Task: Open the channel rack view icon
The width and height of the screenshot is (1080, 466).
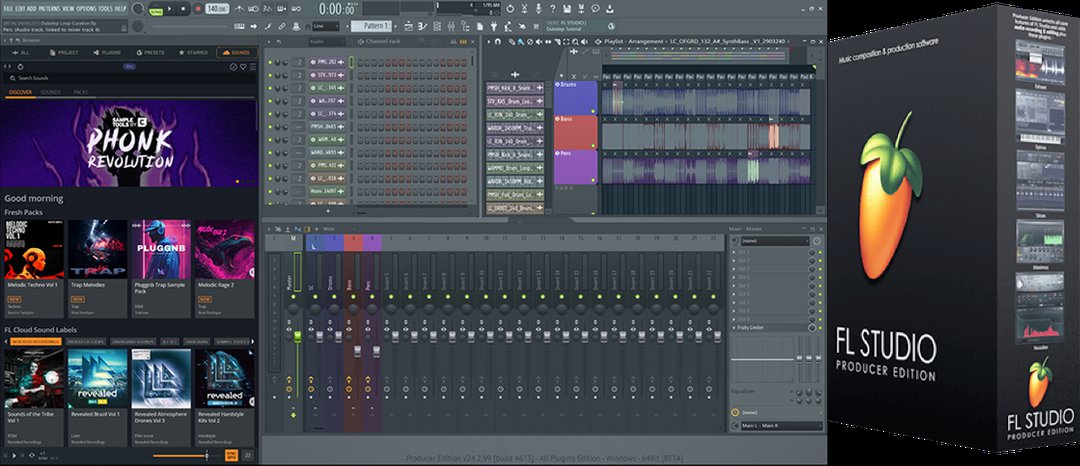Action: 437,26
